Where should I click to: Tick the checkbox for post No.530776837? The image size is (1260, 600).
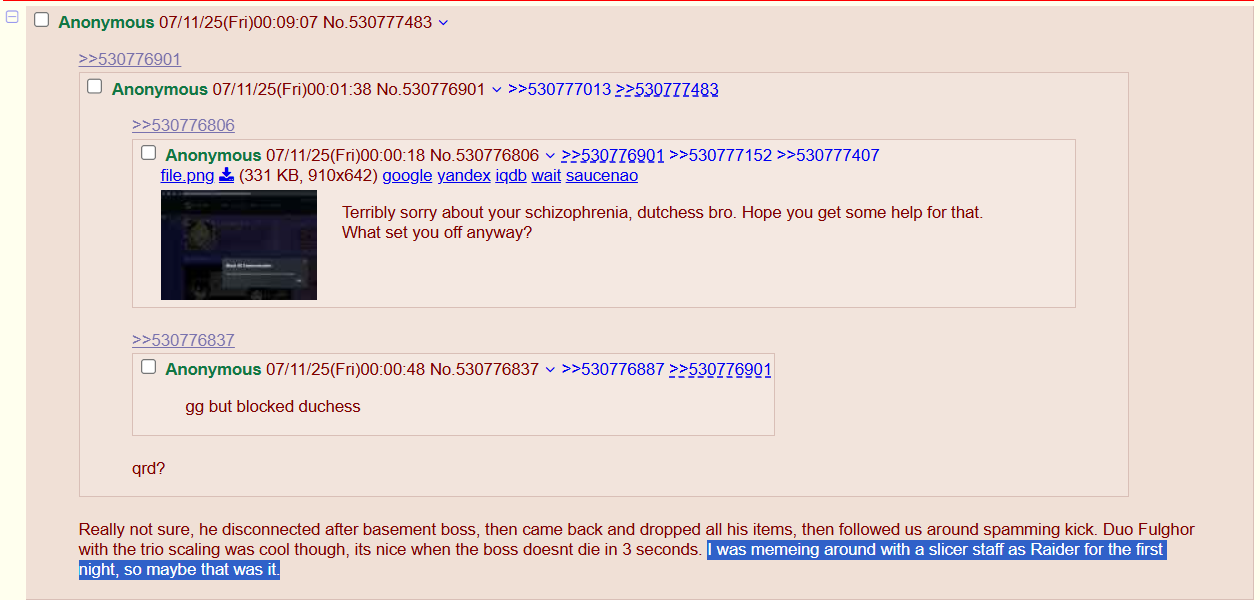pyautogui.click(x=148, y=367)
